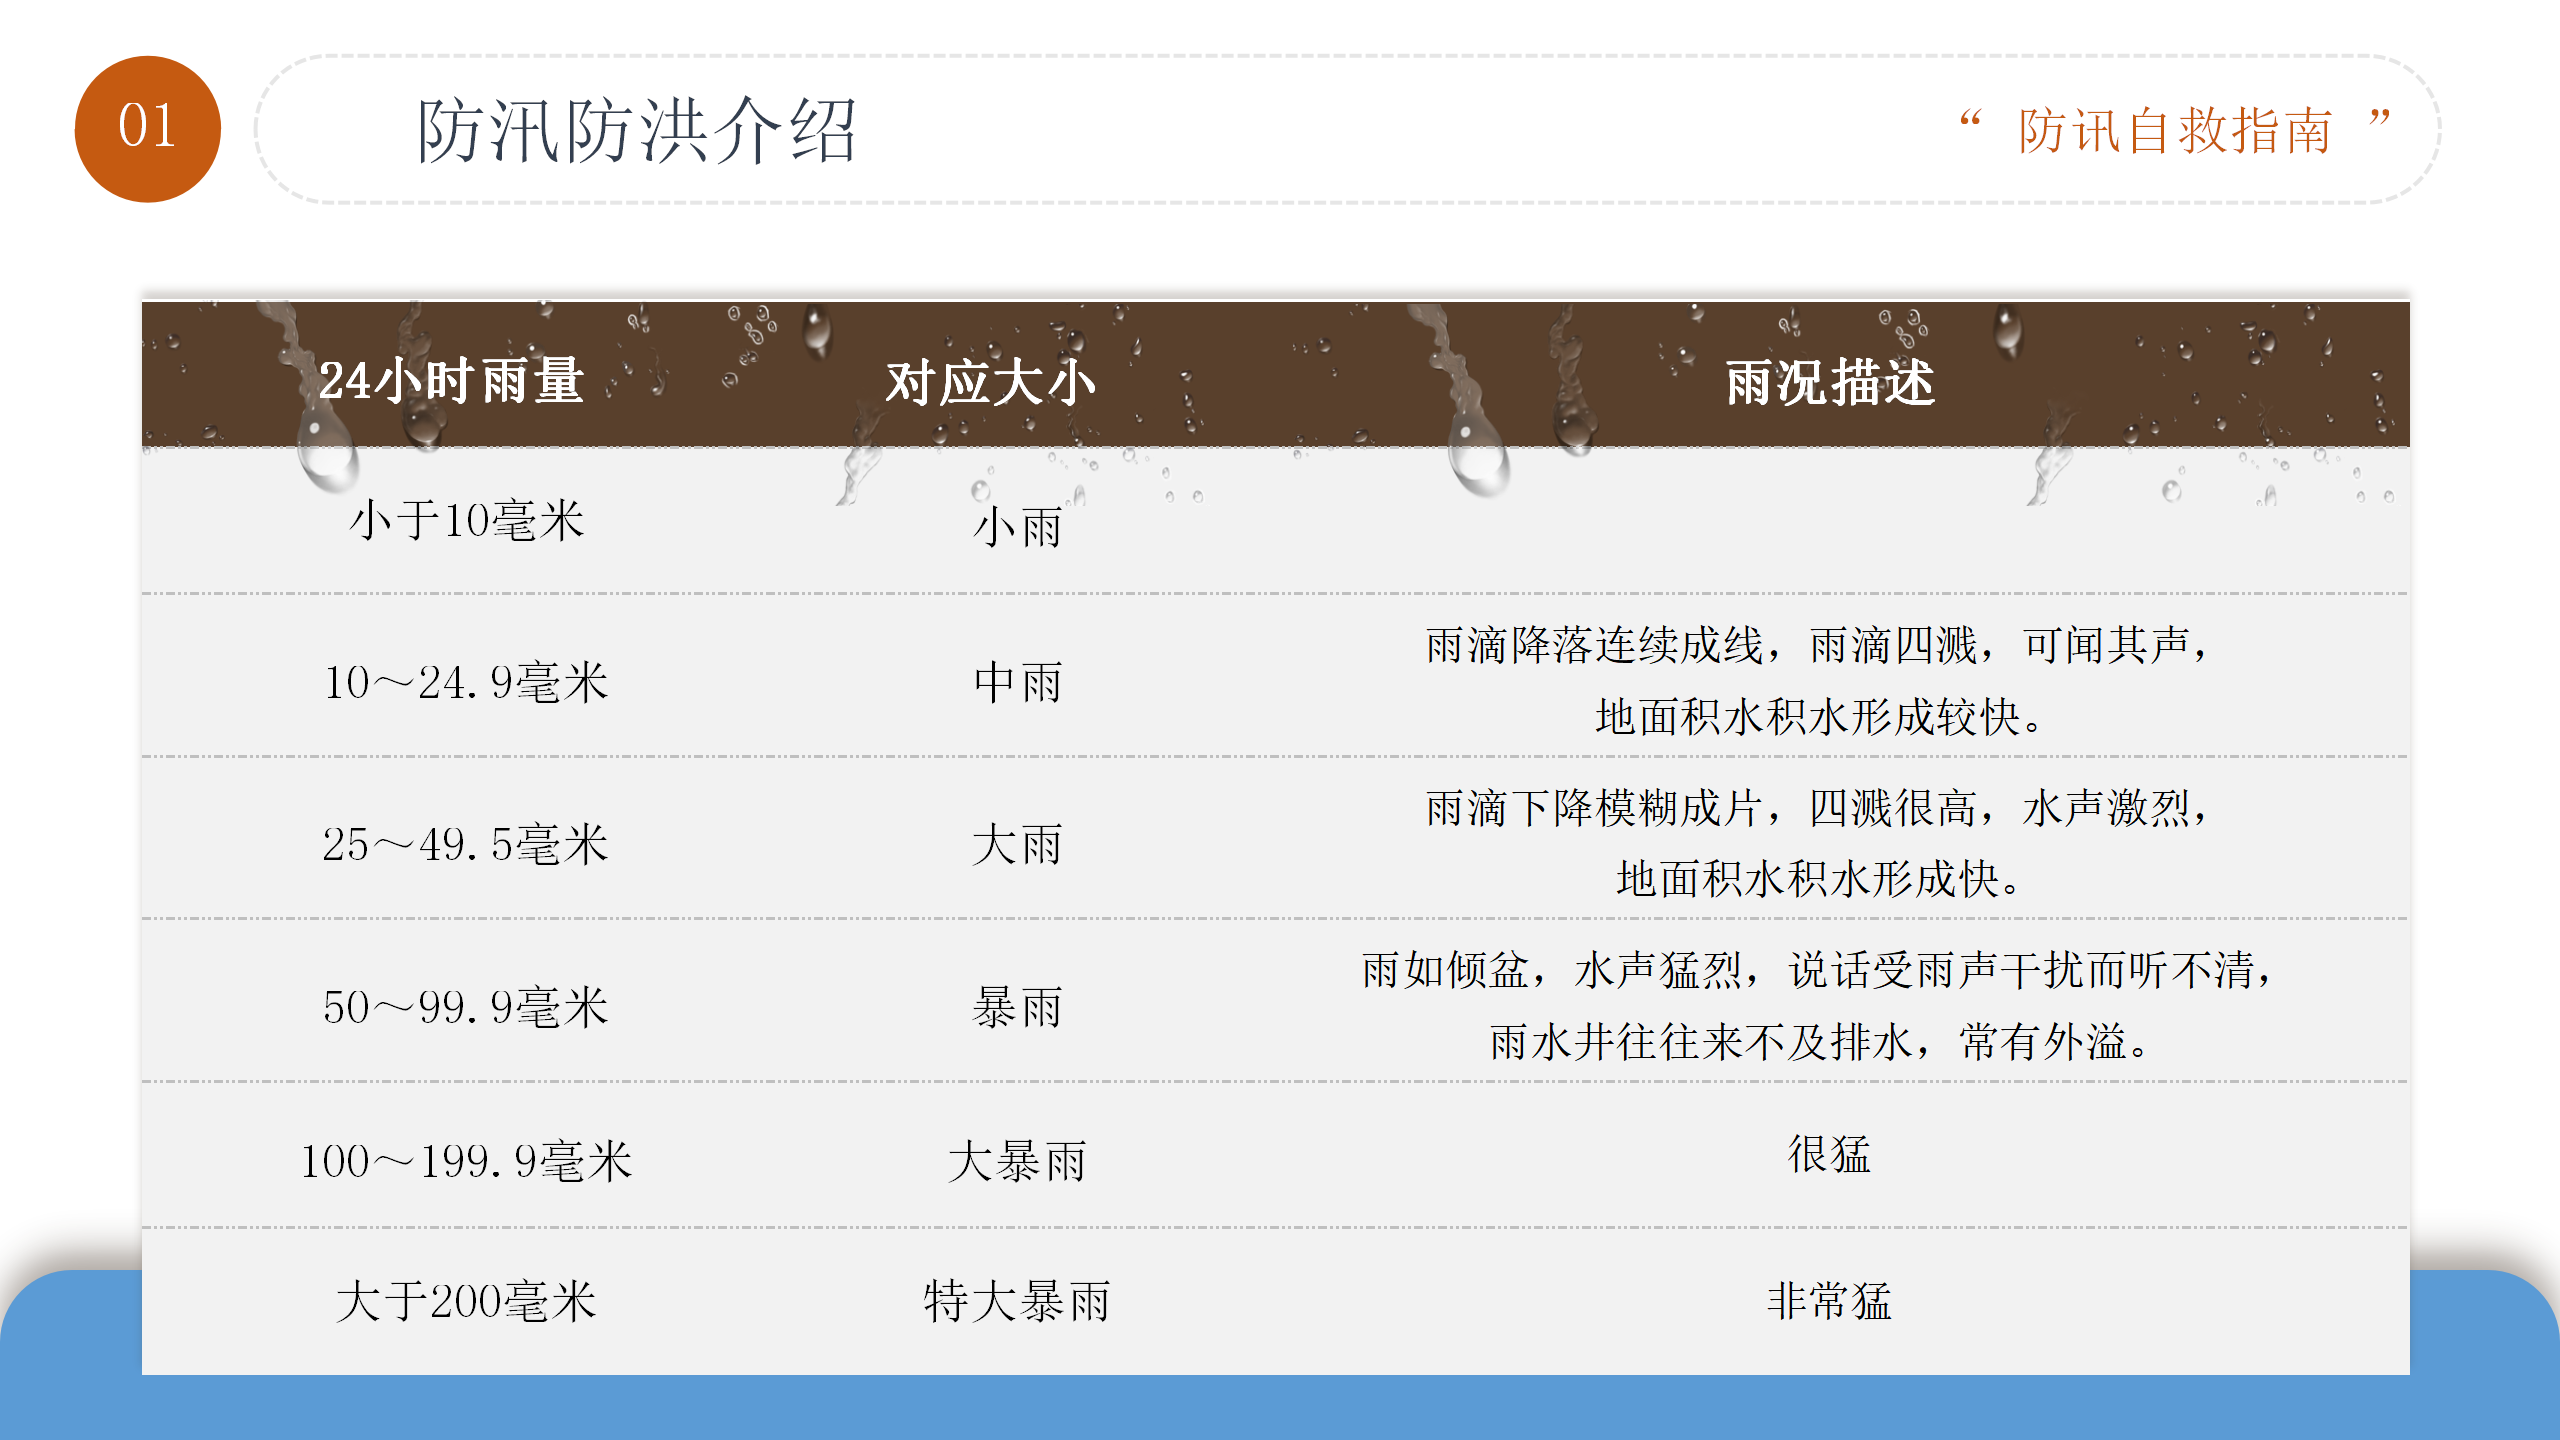
Task: Click the cell 小于10毫米
Action: point(467,521)
